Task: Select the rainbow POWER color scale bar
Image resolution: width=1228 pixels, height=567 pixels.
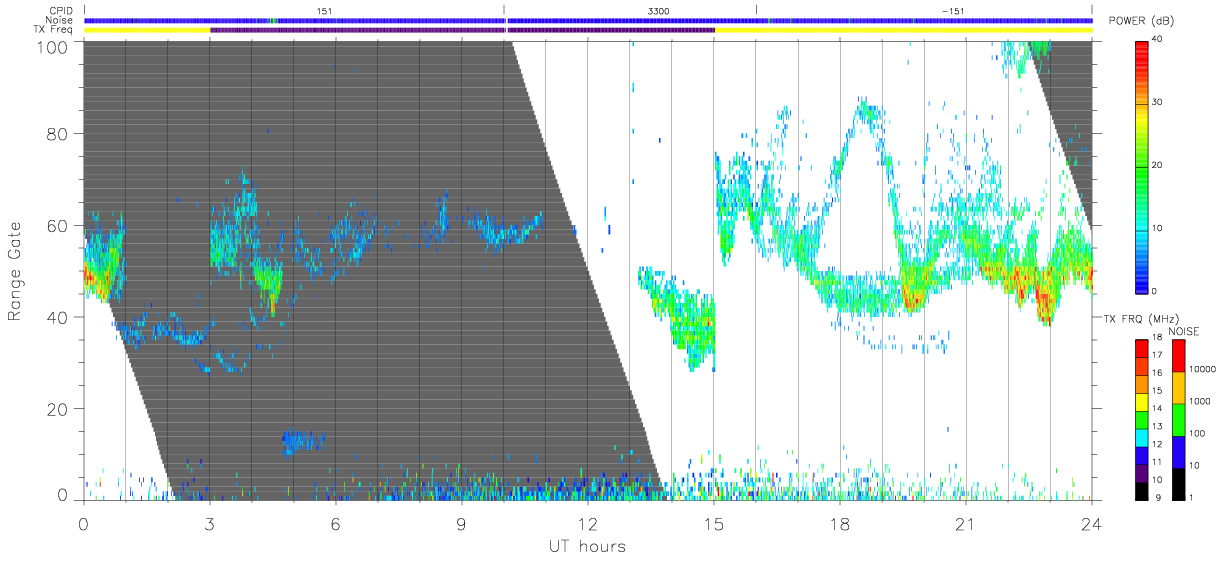Action: (1142, 166)
